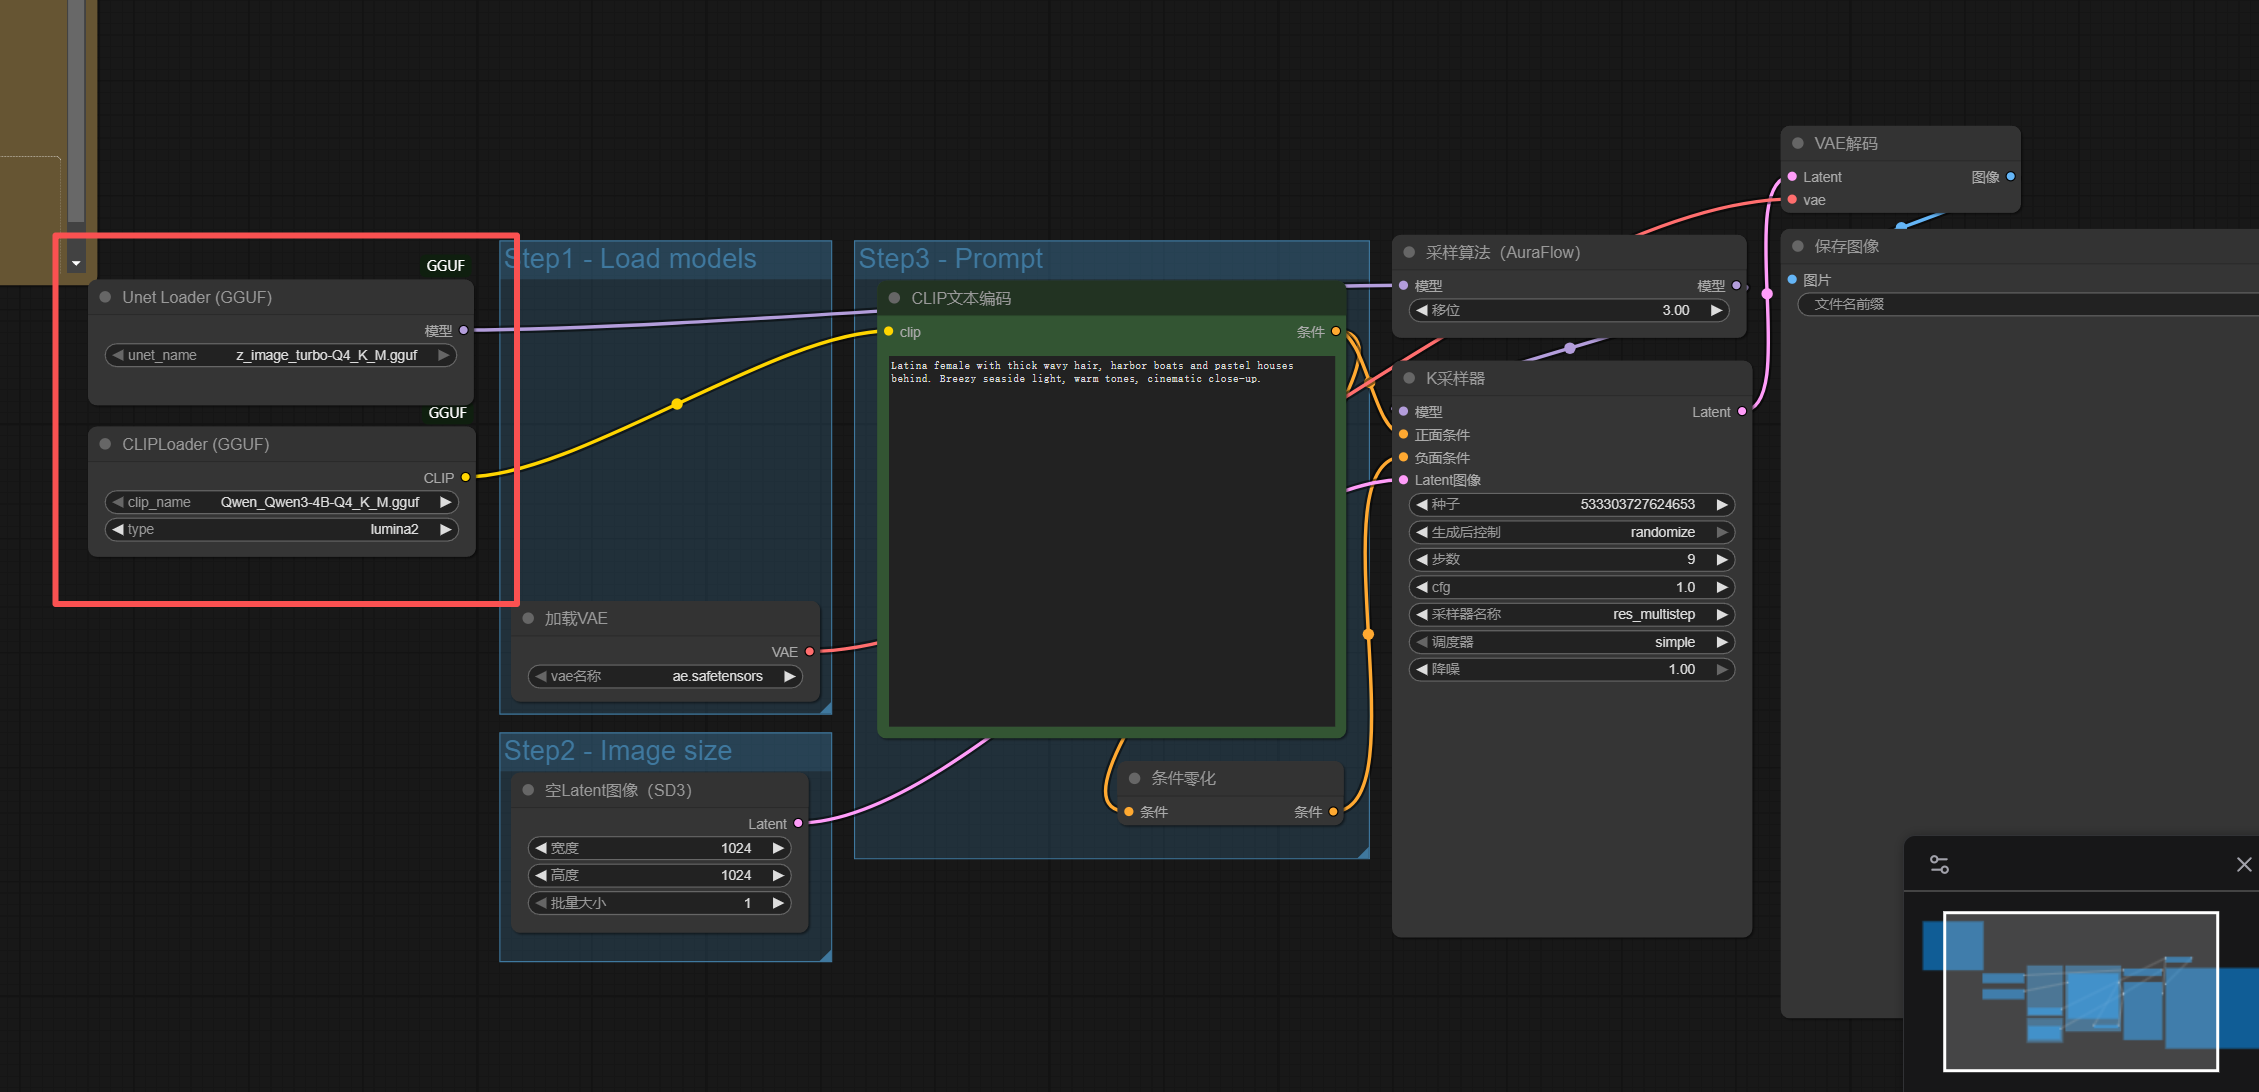
Task: Decrease 宽度 value with left arrow
Action: 541,848
